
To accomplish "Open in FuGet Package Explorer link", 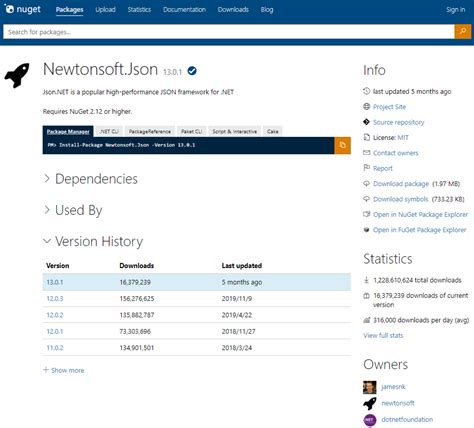I will point(420,230).
